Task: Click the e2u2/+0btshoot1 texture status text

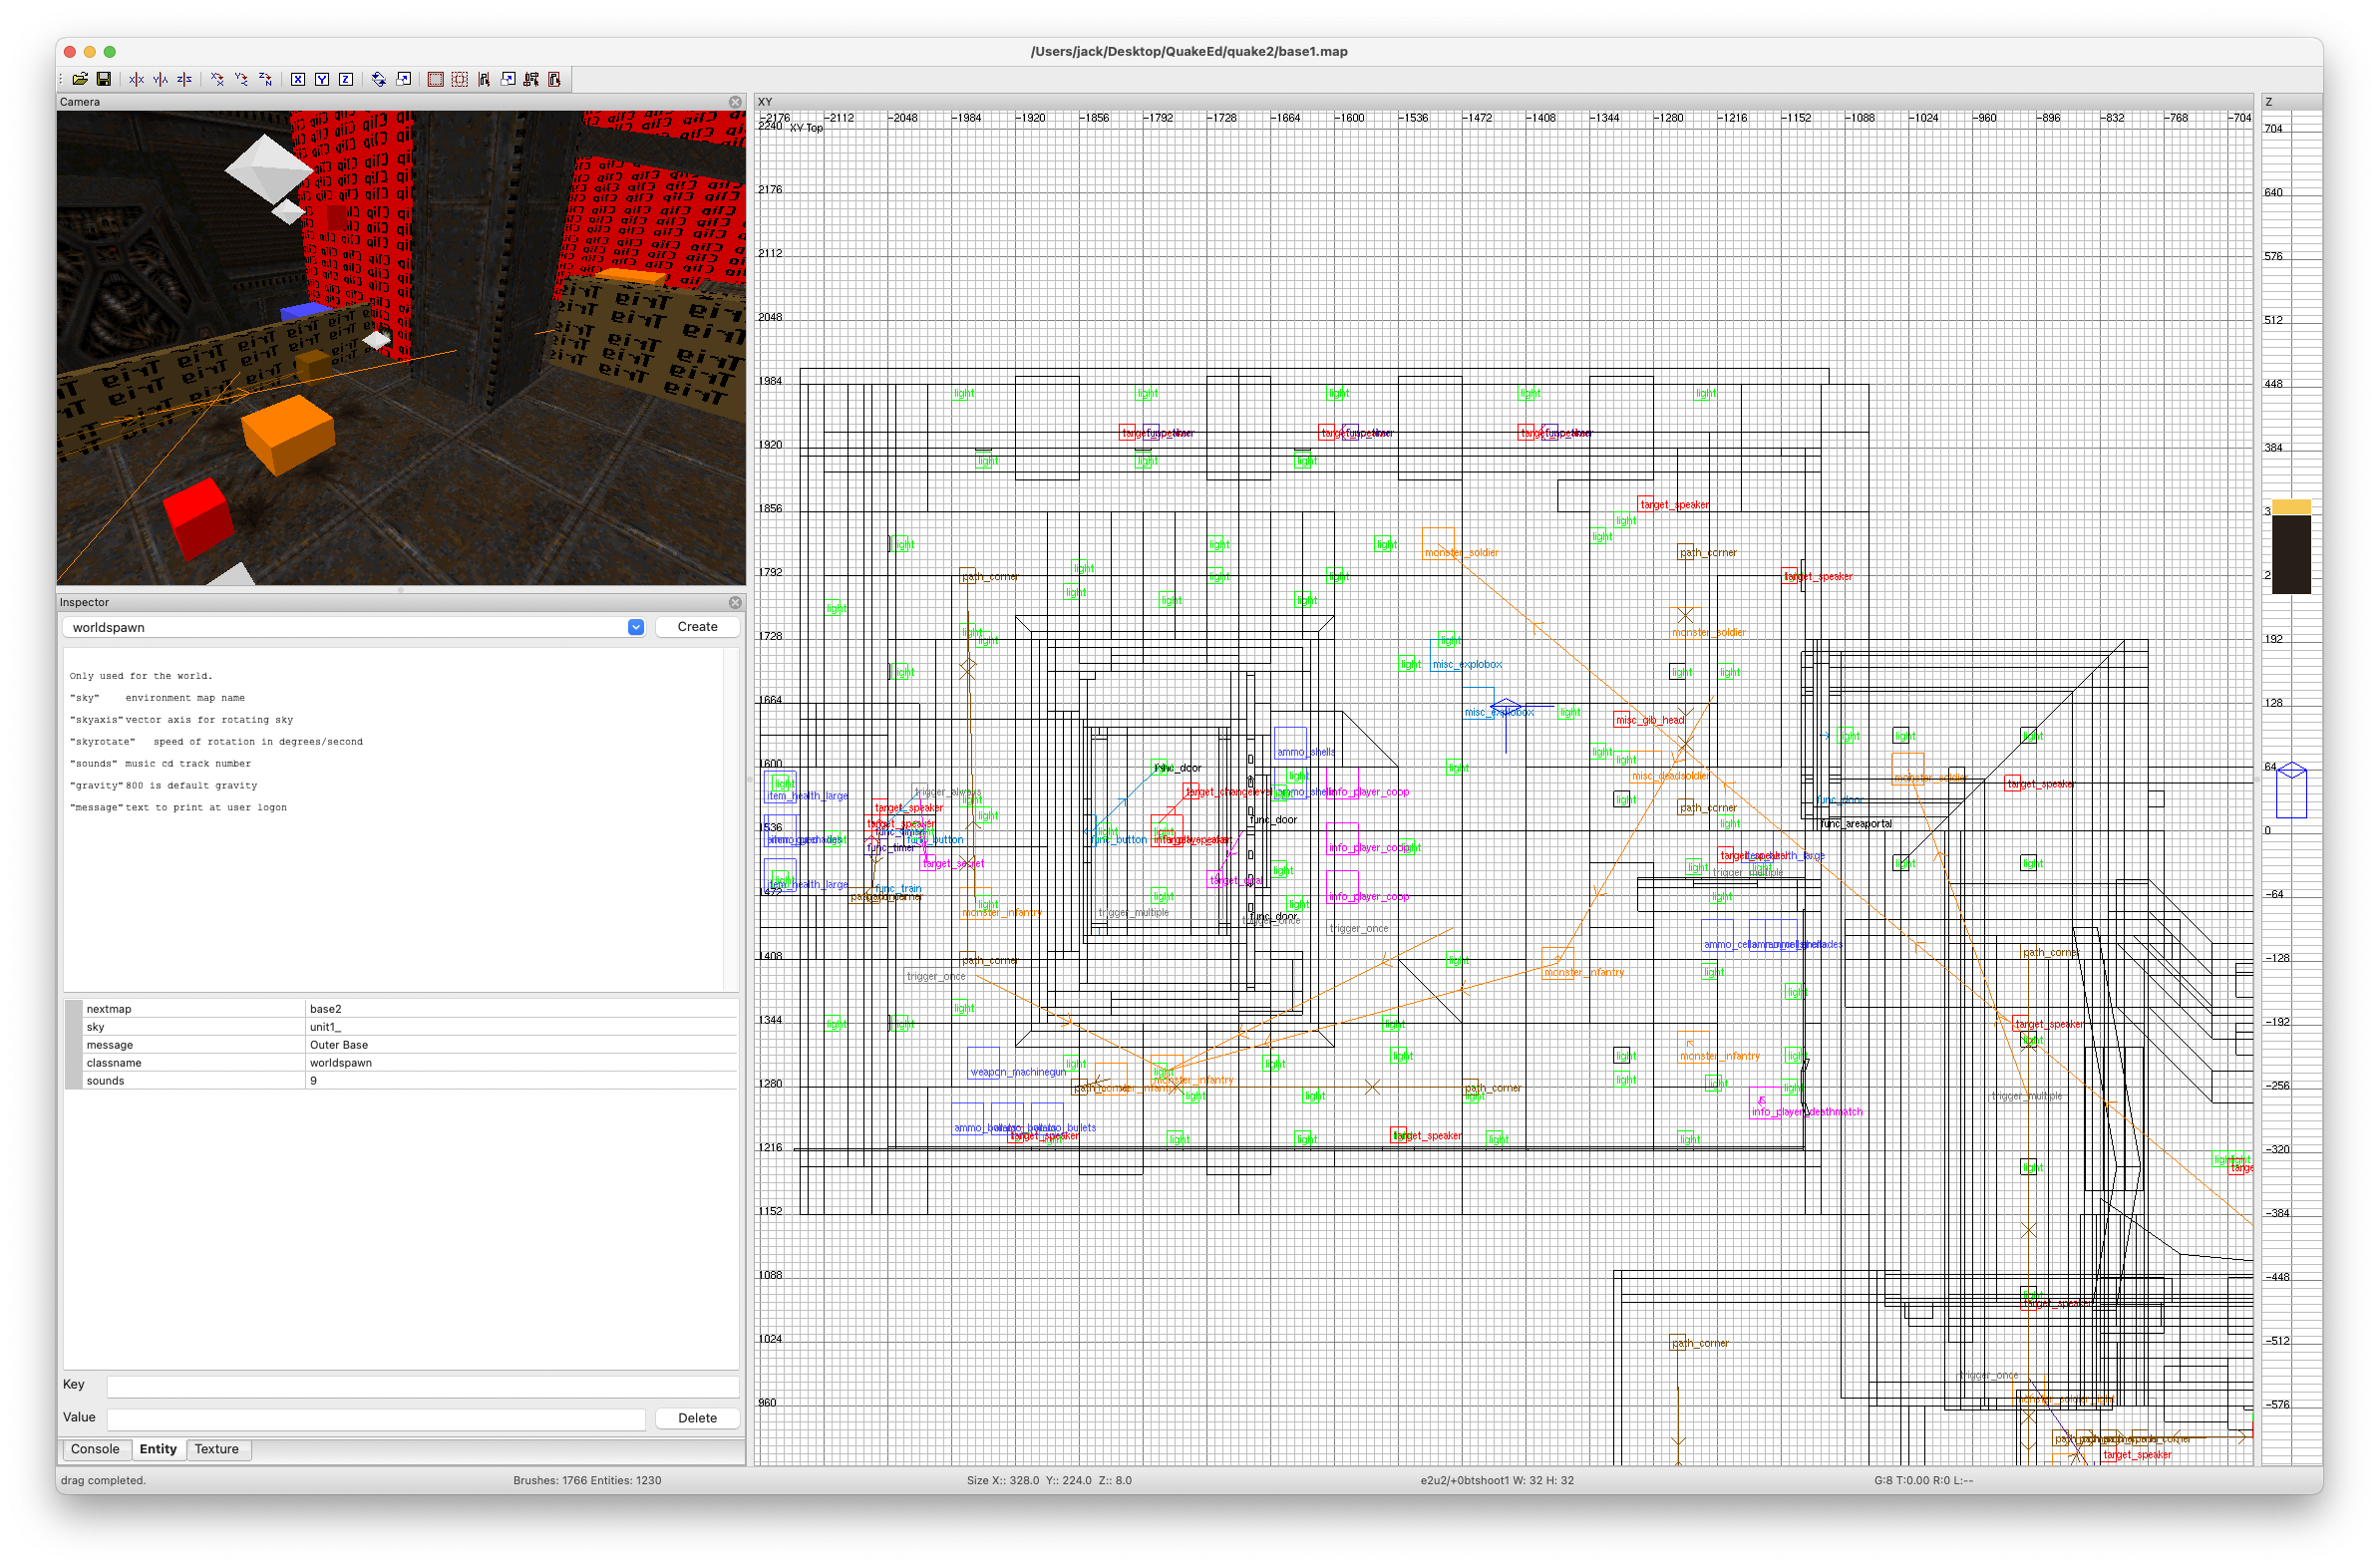Action: tap(1497, 1481)
